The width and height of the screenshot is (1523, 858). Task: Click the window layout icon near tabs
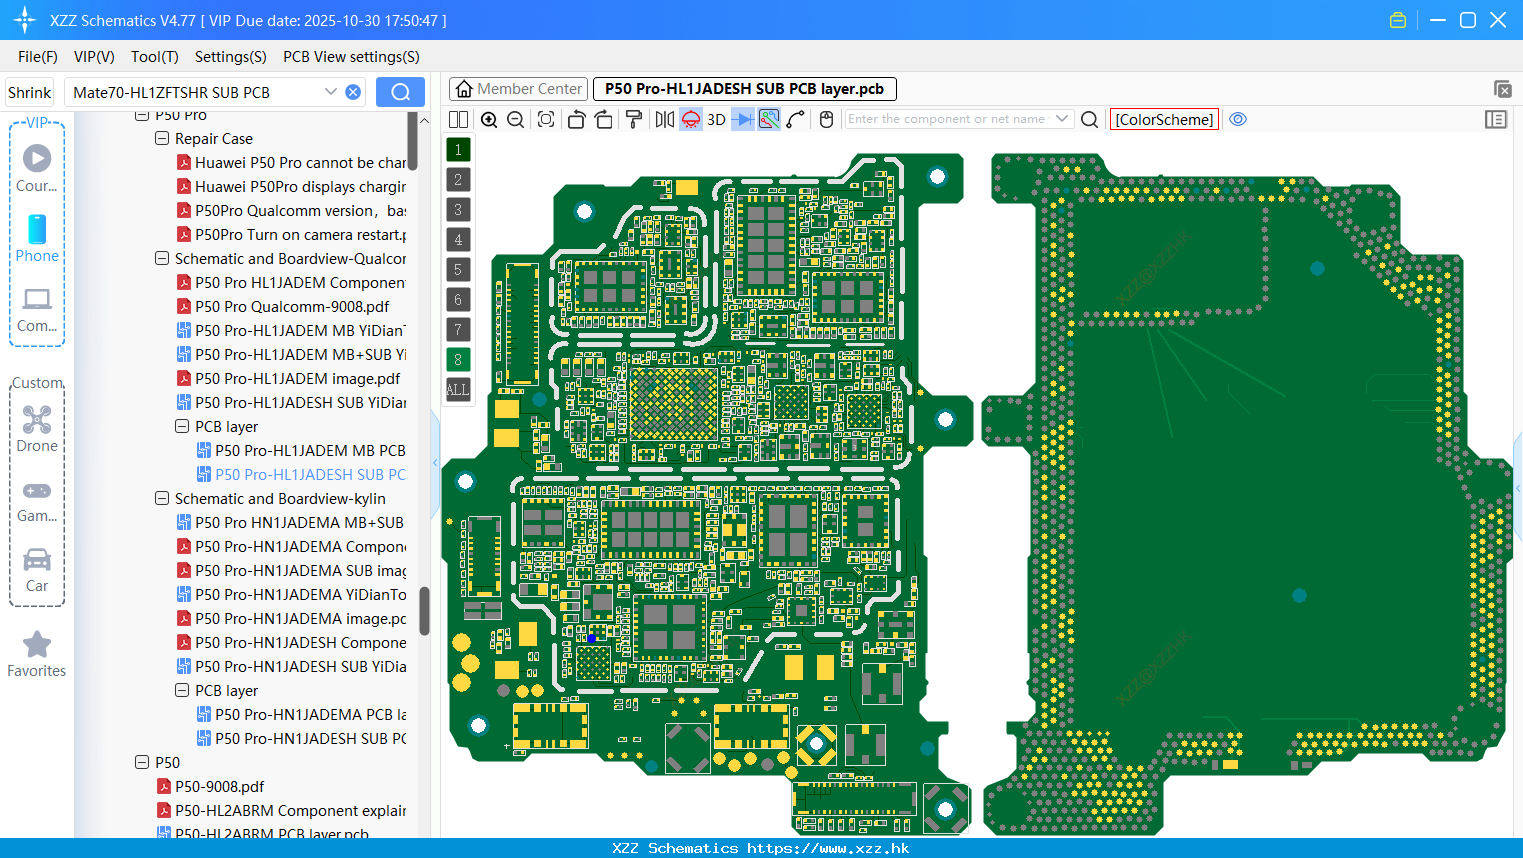1502,89
